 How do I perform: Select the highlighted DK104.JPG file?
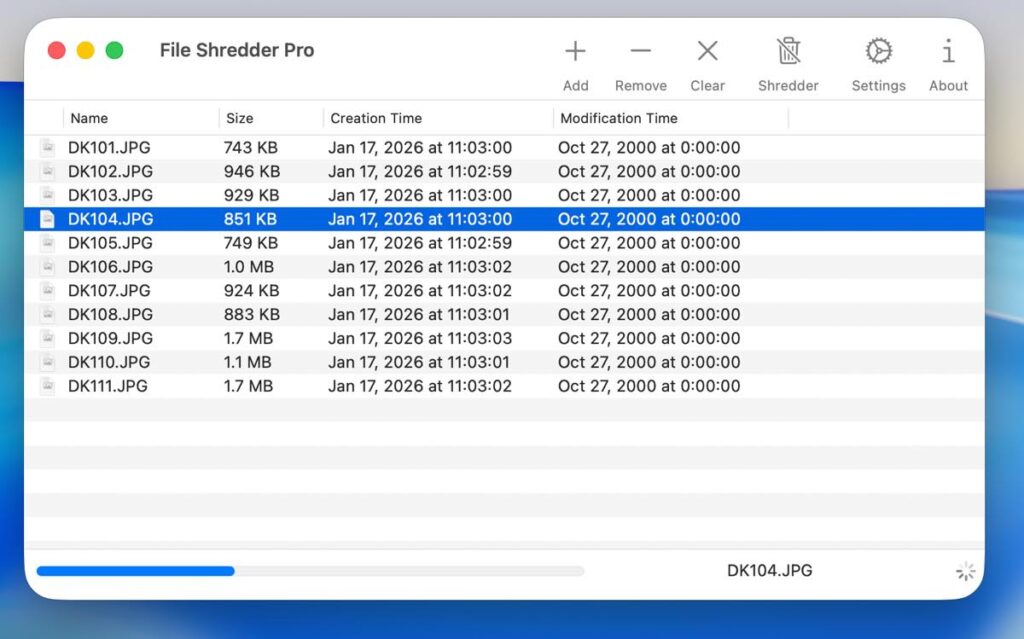110,219
